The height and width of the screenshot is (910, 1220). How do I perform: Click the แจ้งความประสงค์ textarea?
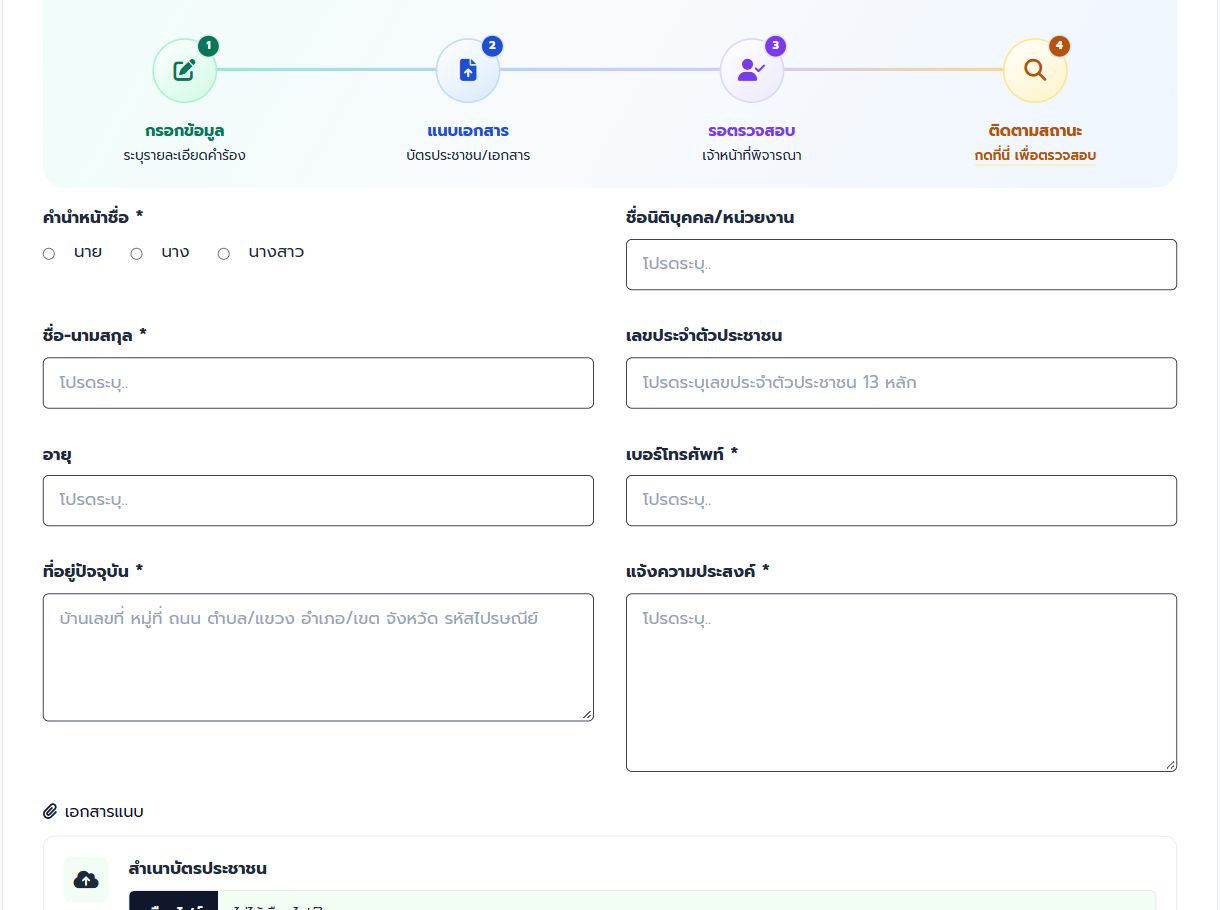pos(901,683)
